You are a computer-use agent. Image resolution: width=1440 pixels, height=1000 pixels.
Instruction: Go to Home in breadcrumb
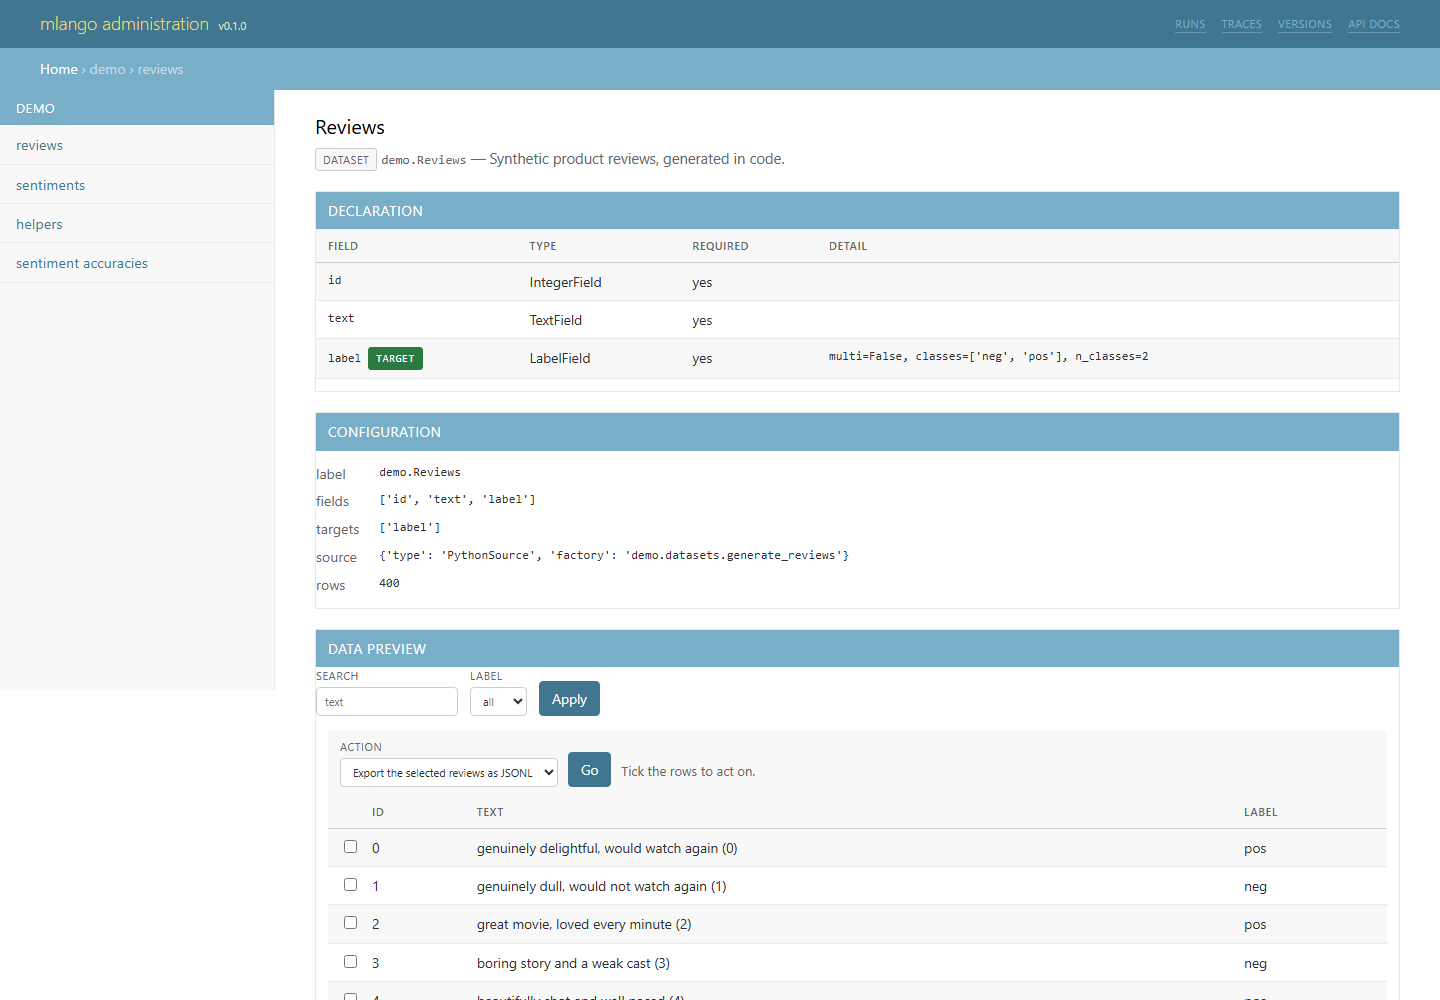tap(58, 69)
